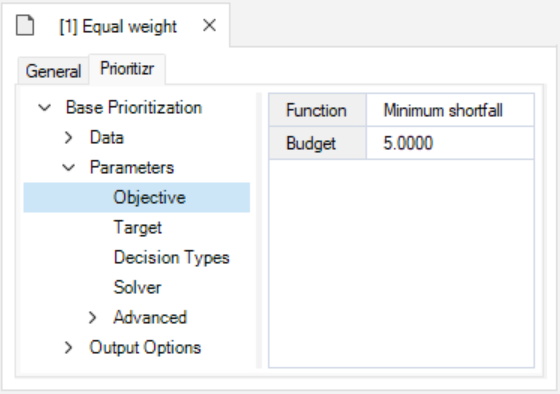
Task: Select the Solver item
Action: tap(138, 287)
